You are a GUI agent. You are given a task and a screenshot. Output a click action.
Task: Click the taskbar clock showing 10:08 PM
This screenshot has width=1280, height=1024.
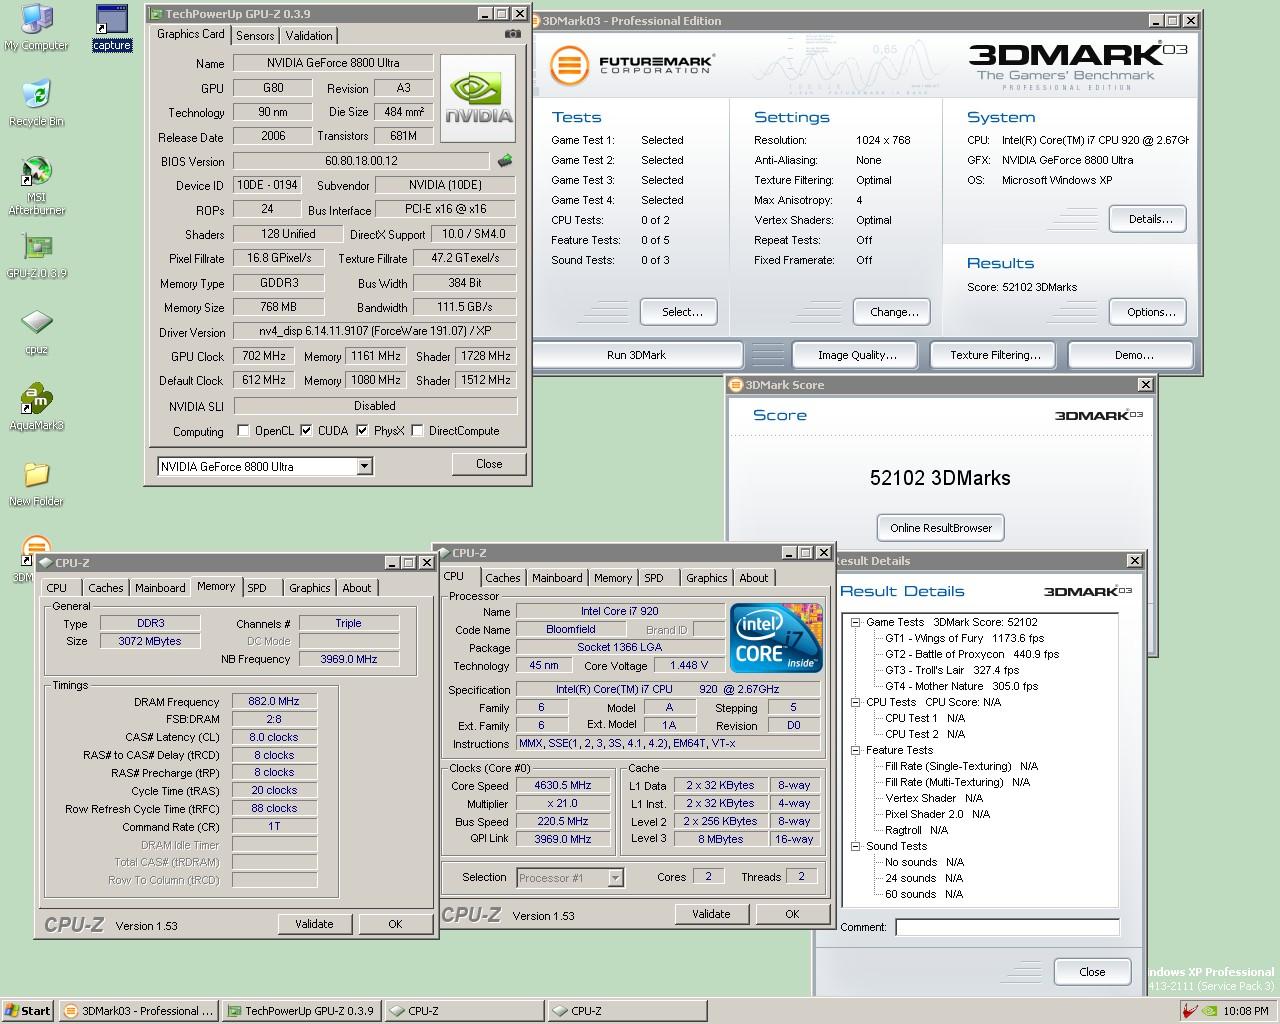(1246, 1011)
